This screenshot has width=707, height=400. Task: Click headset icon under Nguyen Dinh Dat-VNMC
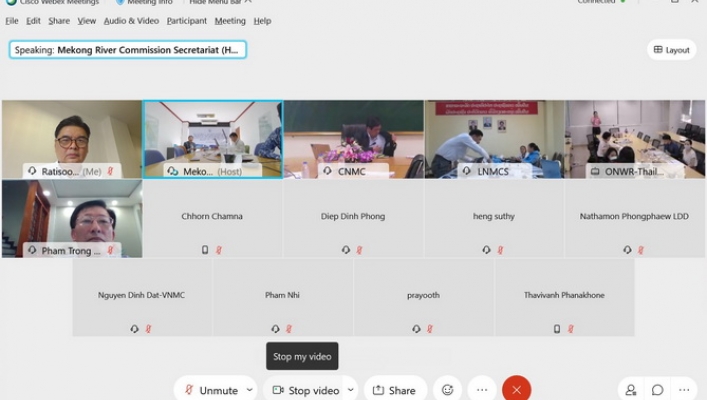coord(134,329)
